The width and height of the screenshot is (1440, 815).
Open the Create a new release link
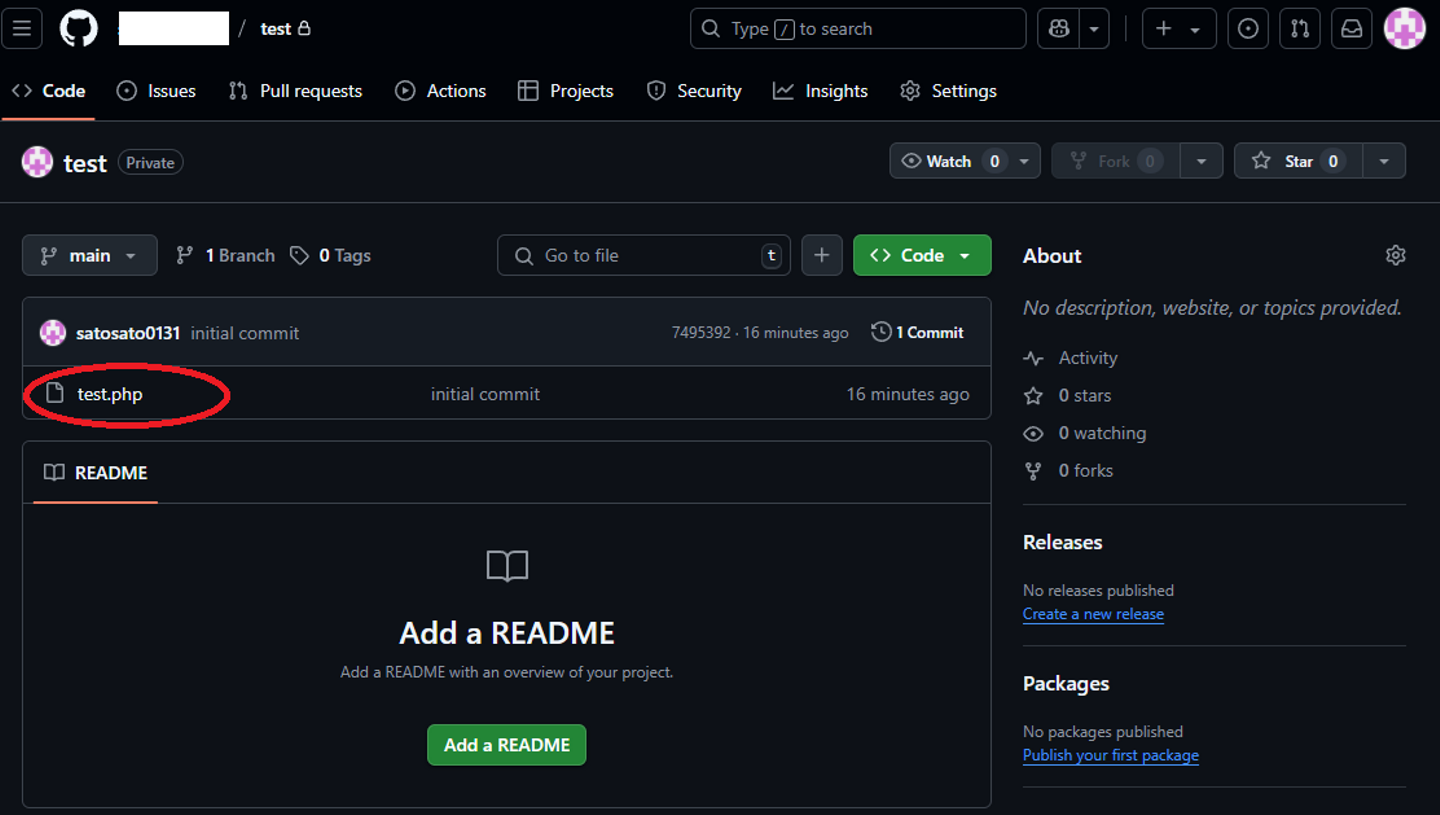(1093, 614)
